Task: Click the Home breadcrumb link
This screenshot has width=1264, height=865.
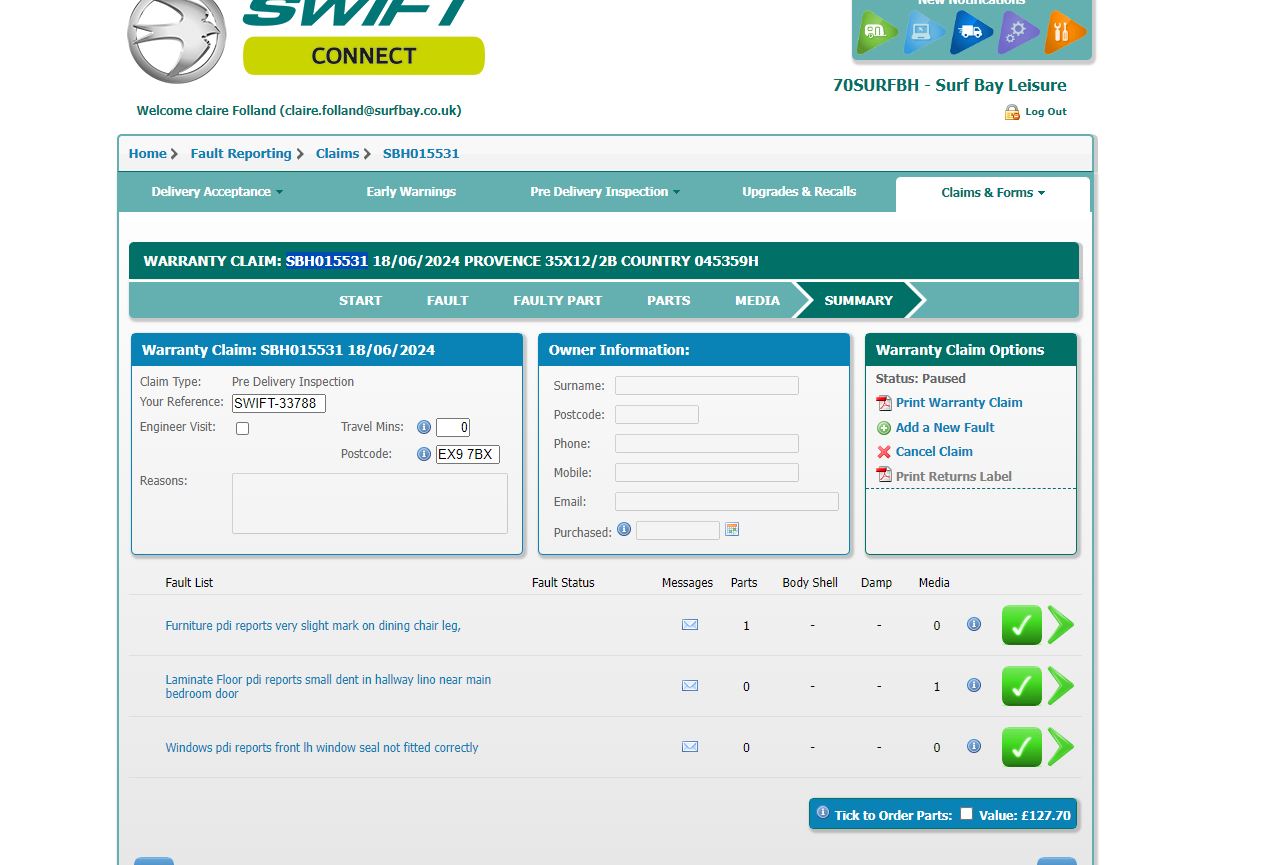Action: (x=147, y=153)
